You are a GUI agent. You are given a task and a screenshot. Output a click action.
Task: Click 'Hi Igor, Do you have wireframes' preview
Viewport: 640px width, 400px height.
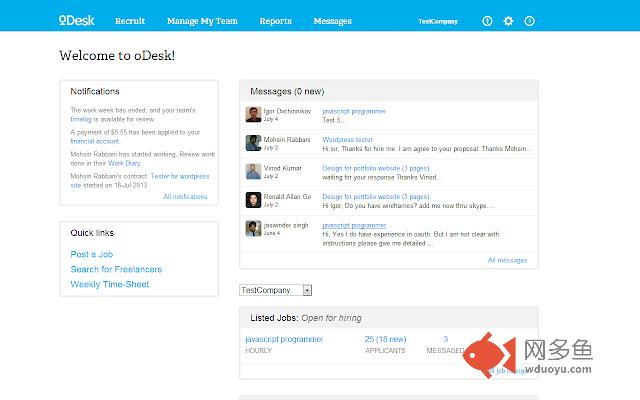408,206
